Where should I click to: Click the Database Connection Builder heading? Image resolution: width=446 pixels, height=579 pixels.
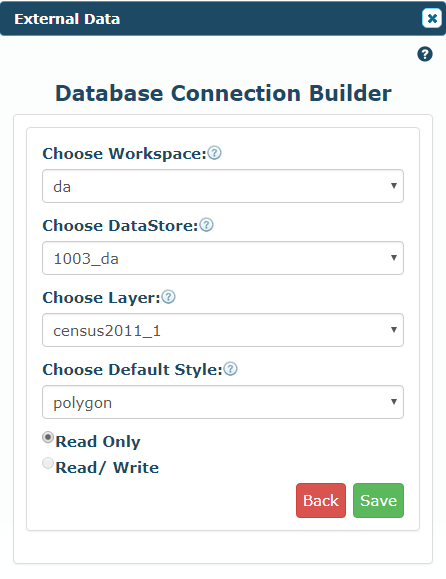tap(223, 93)
